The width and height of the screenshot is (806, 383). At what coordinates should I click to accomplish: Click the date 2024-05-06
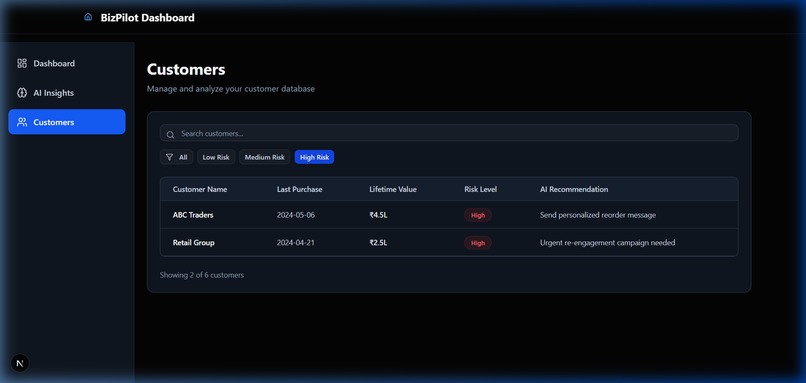coord(296,215)
